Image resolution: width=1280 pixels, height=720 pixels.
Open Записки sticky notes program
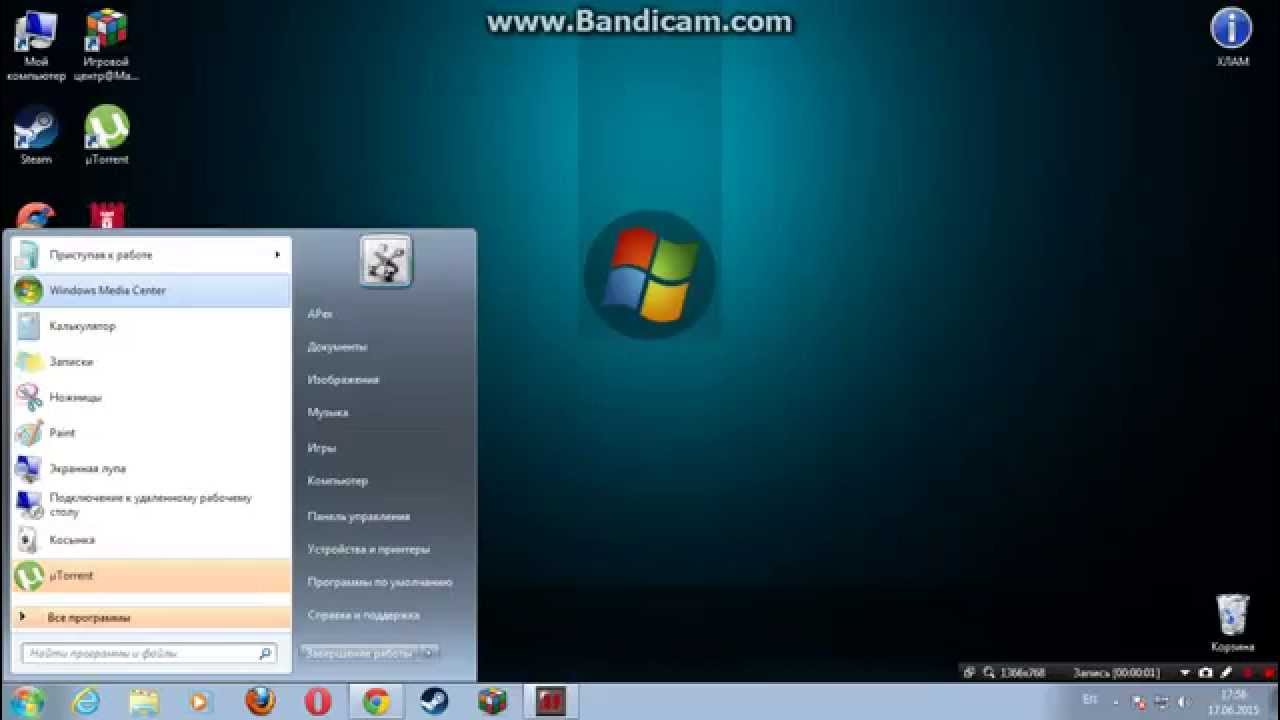[151, 362]
